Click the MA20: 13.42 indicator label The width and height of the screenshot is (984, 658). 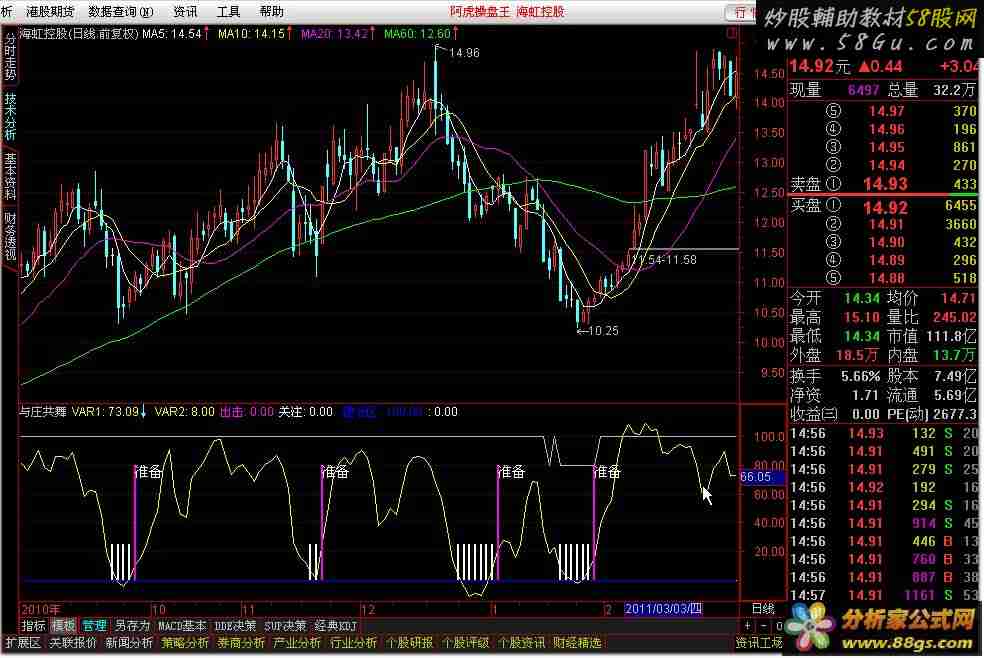pyautogui.click(x=334, y=34)
